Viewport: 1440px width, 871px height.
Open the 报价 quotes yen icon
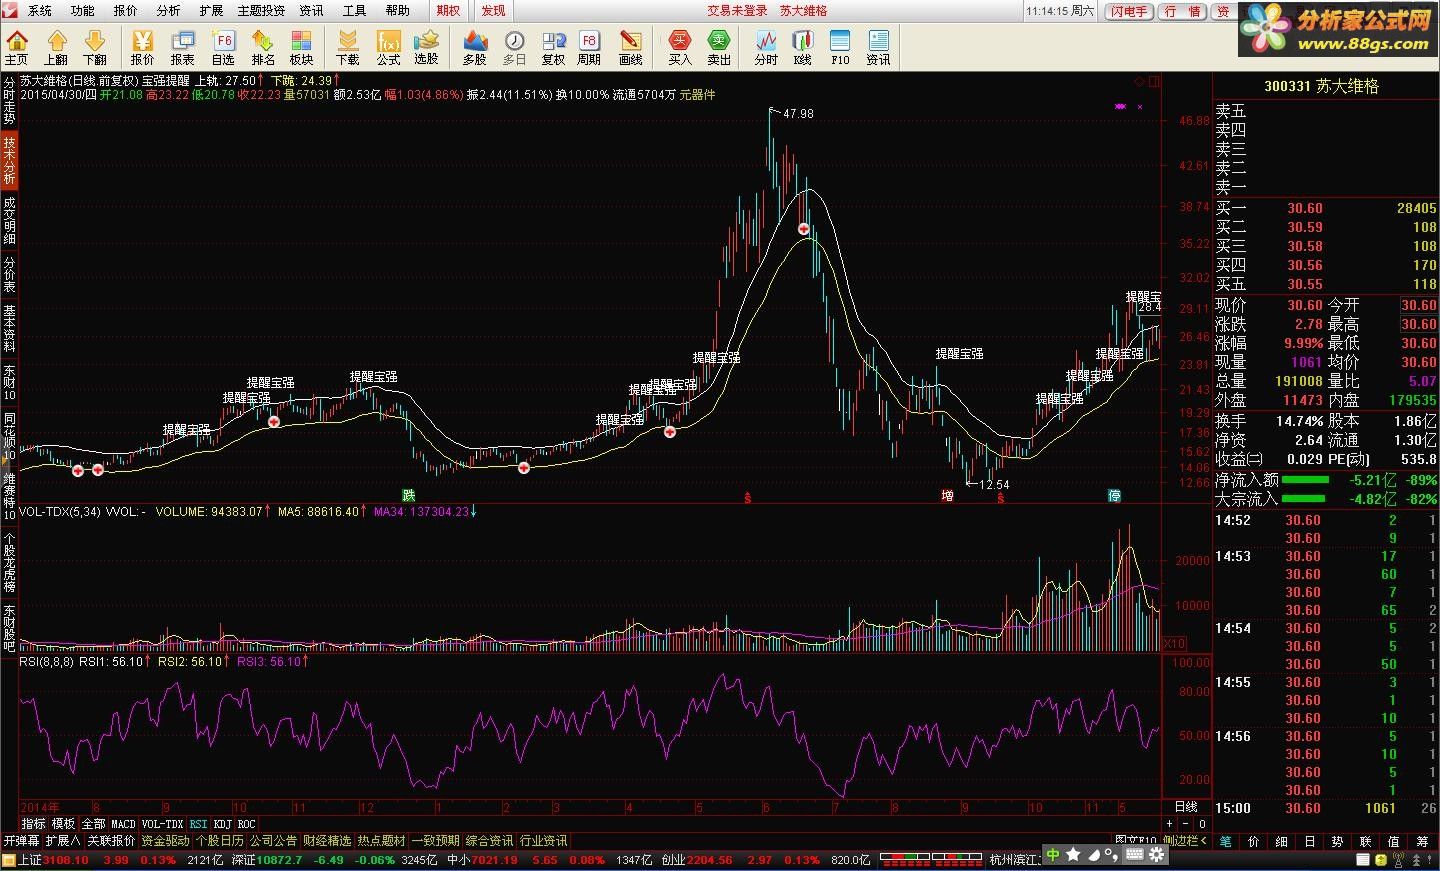tap(143, 47)
